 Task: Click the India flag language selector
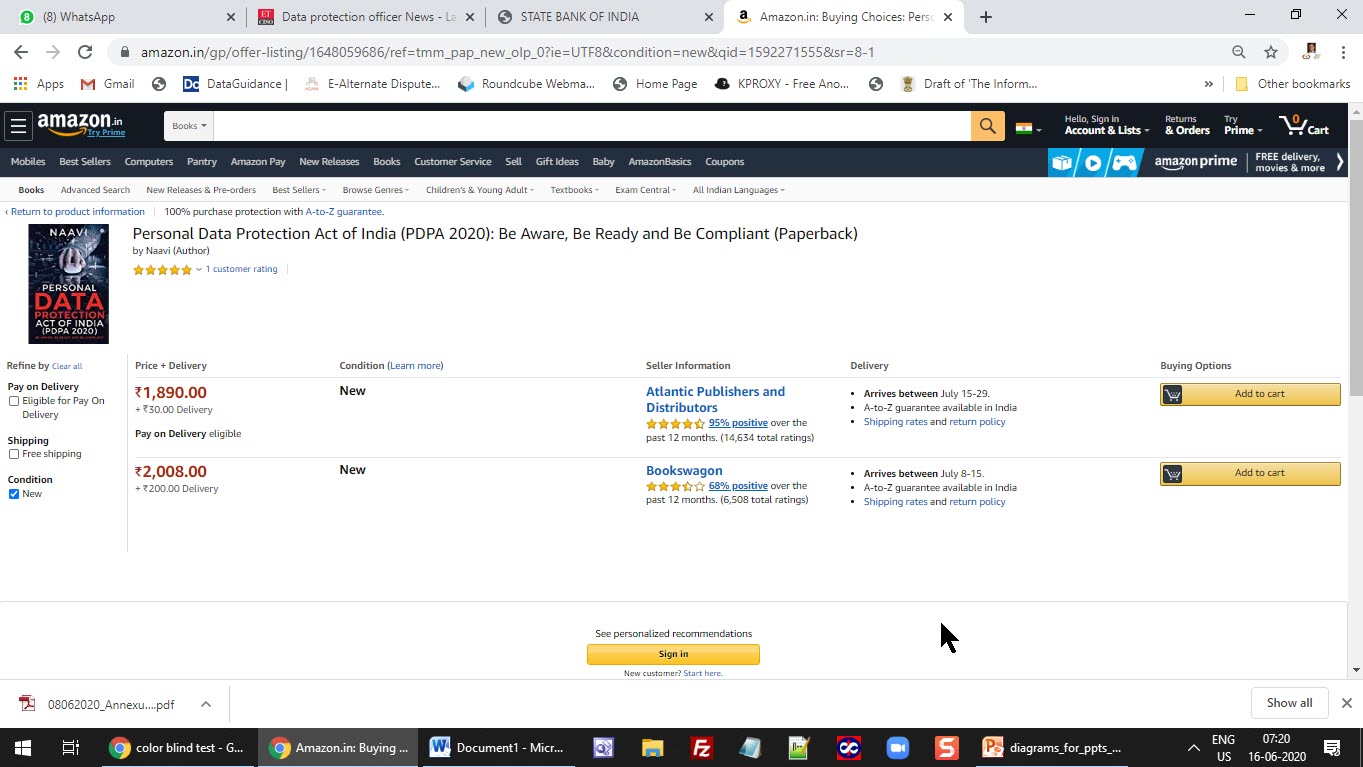1028,128
